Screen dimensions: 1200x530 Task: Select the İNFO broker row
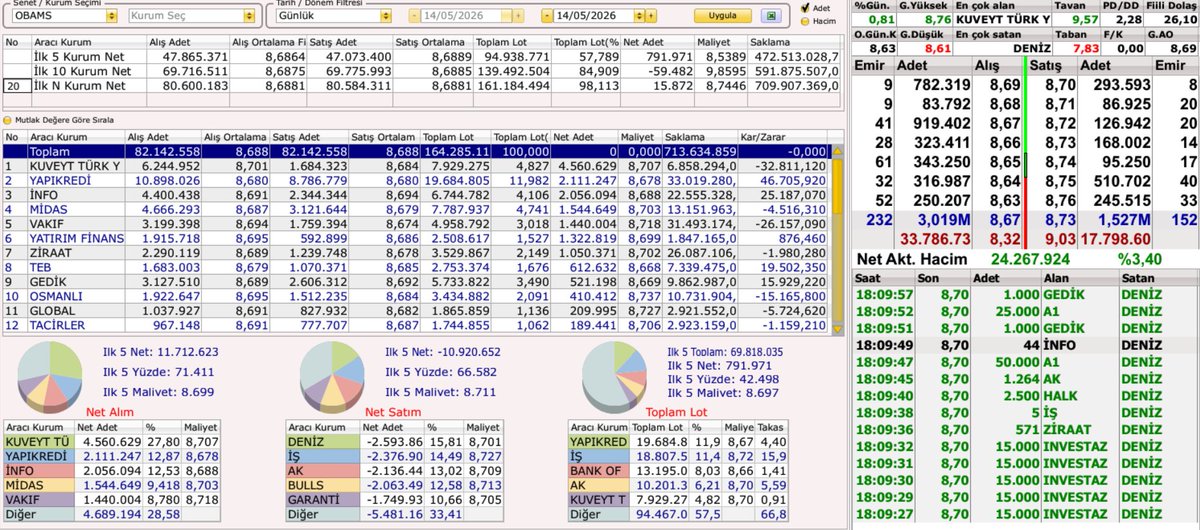coord(416,194)
